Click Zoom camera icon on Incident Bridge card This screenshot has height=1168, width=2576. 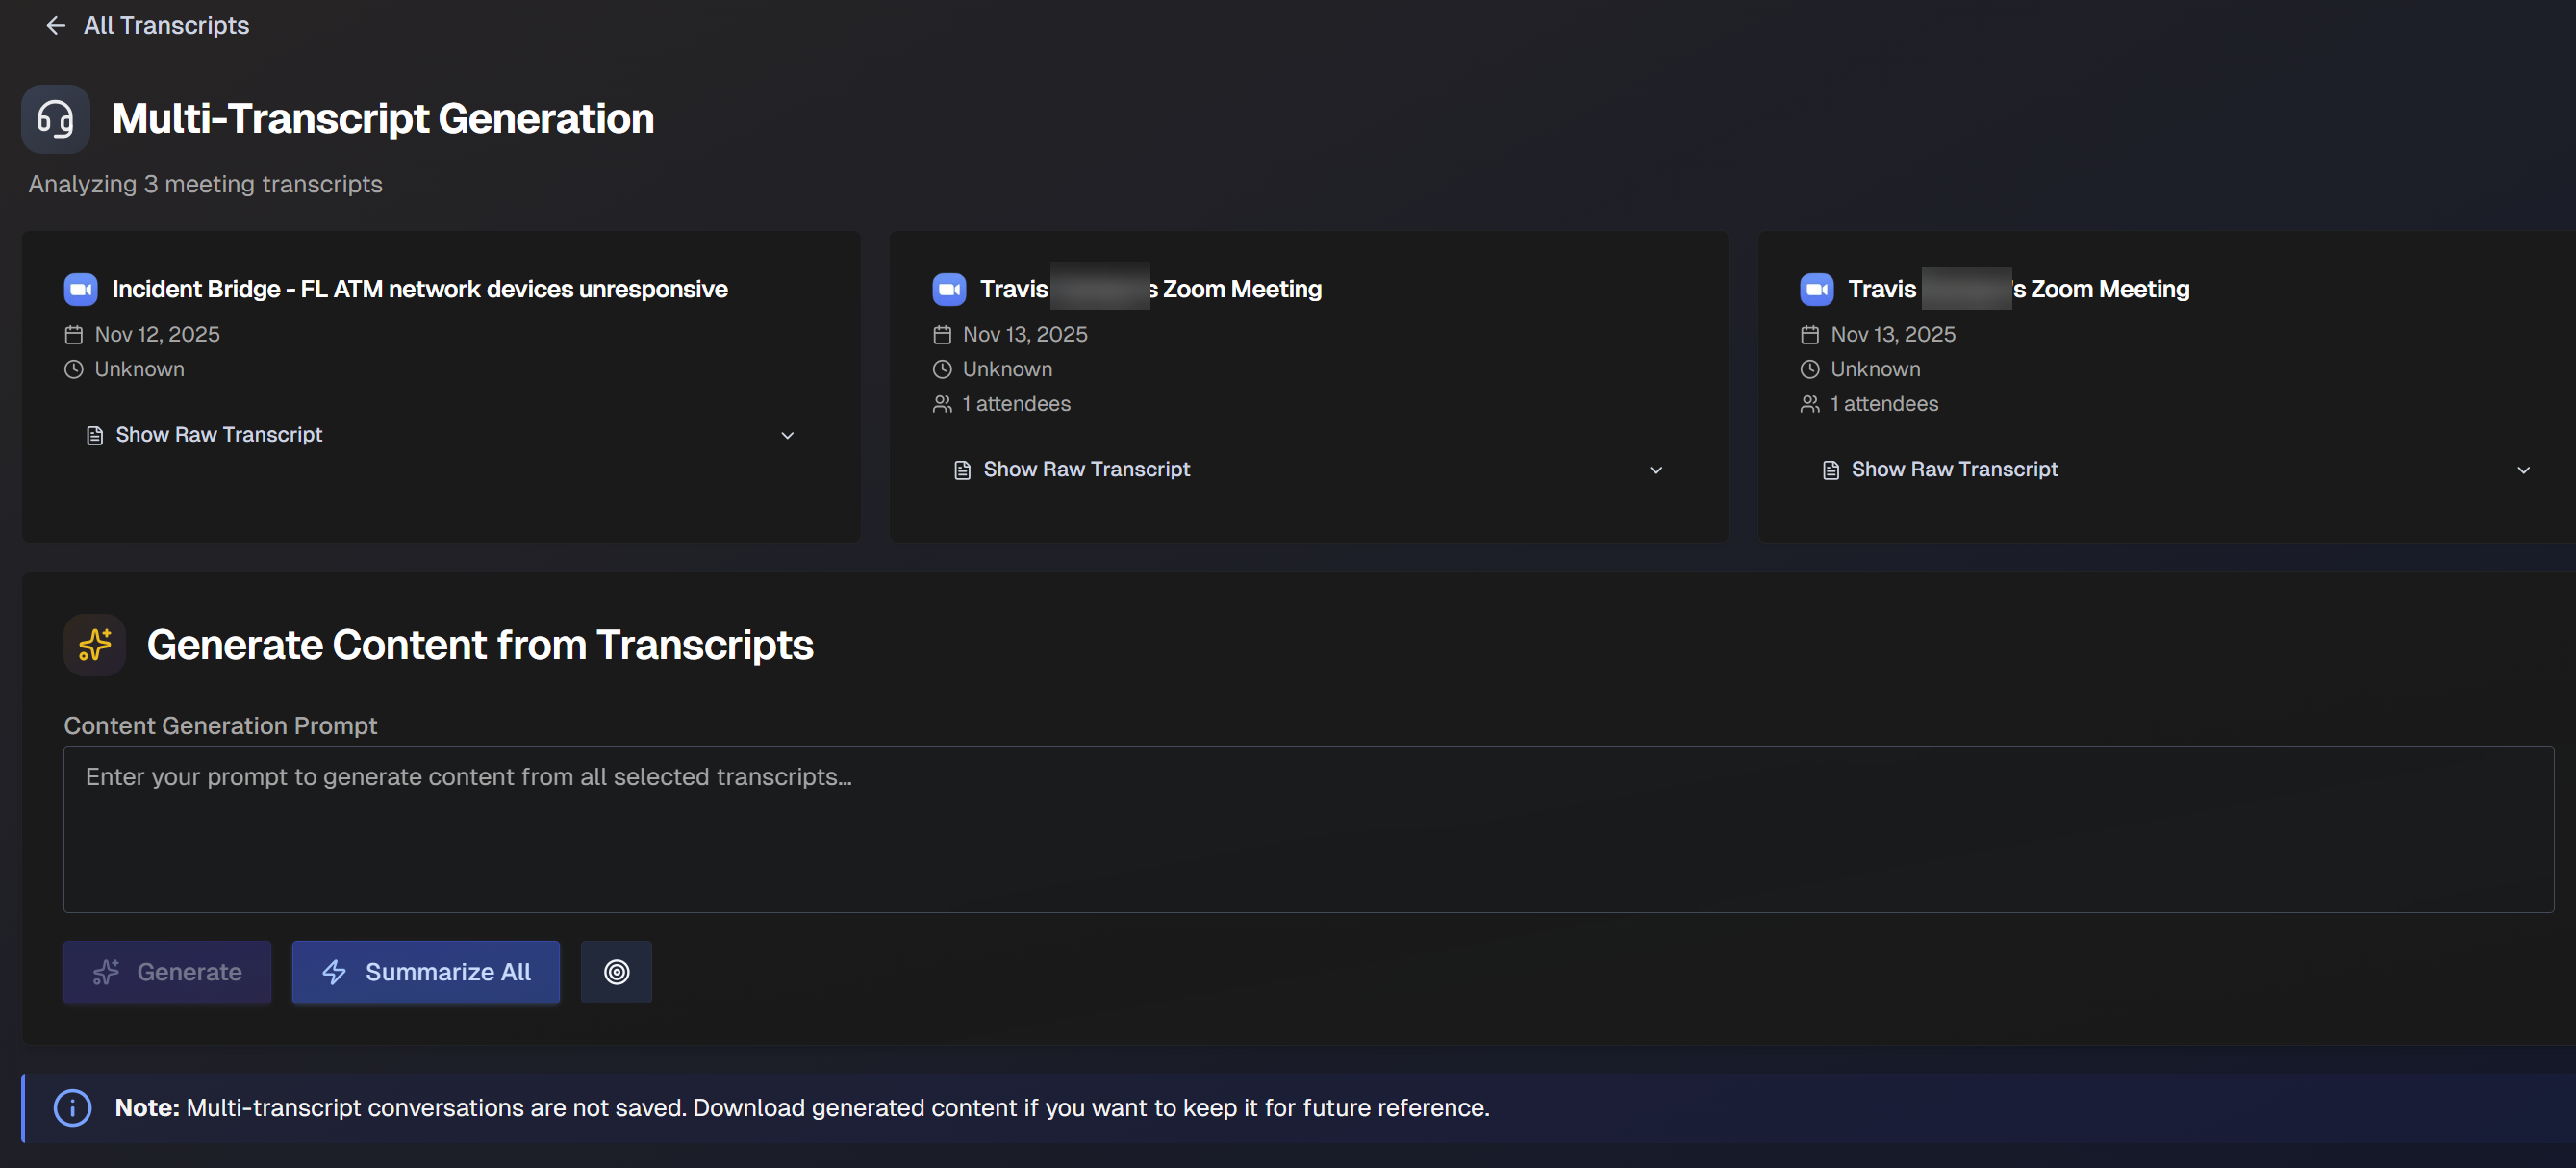81,290
